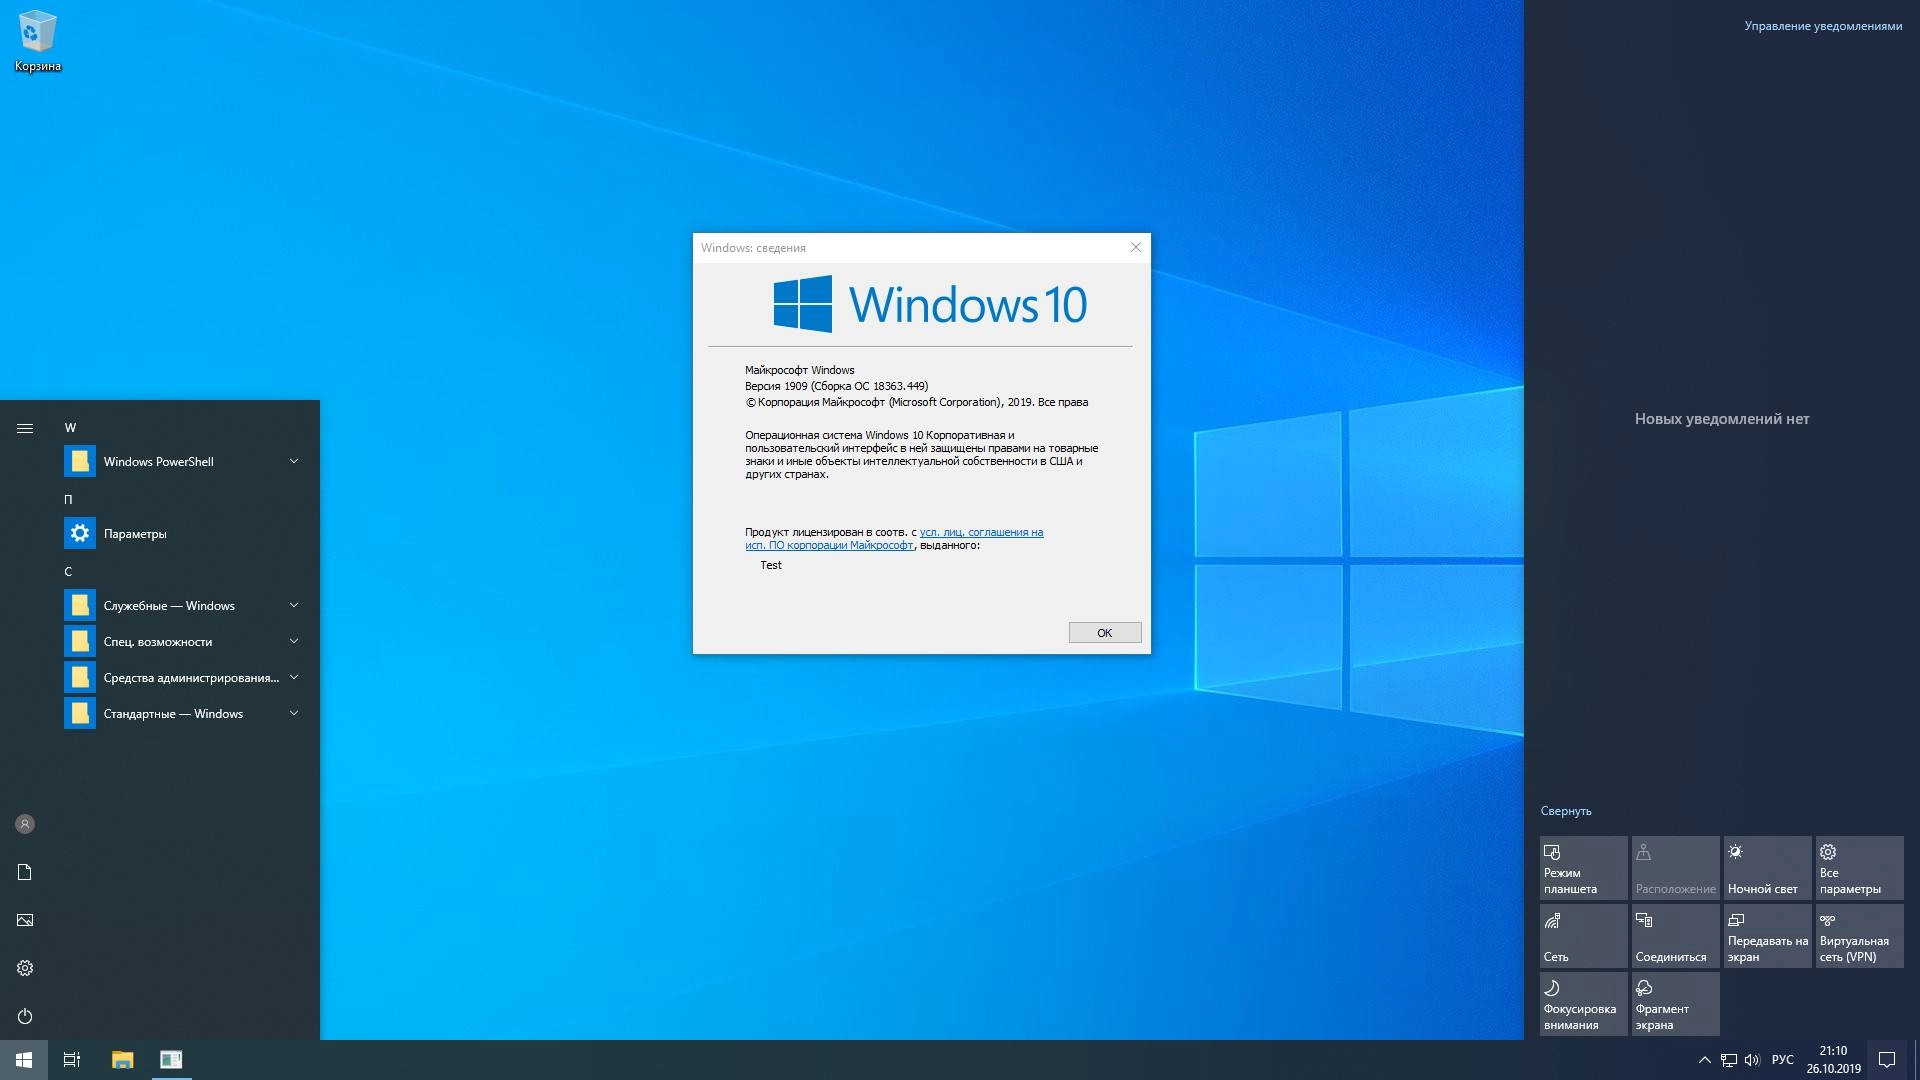Expand Стандартные — Windows chevron
Screen dimensions: 1920x1080
point(294,713)
